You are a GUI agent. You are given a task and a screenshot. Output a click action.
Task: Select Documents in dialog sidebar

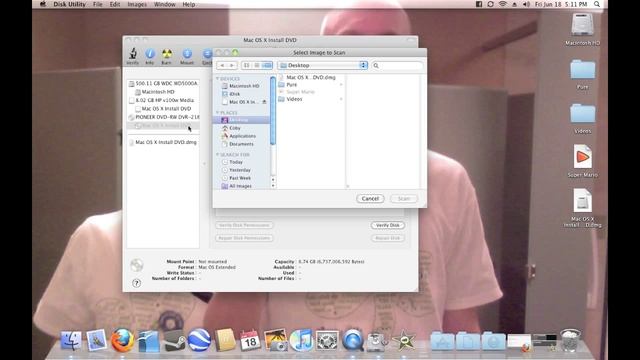(x=241, y=144)
